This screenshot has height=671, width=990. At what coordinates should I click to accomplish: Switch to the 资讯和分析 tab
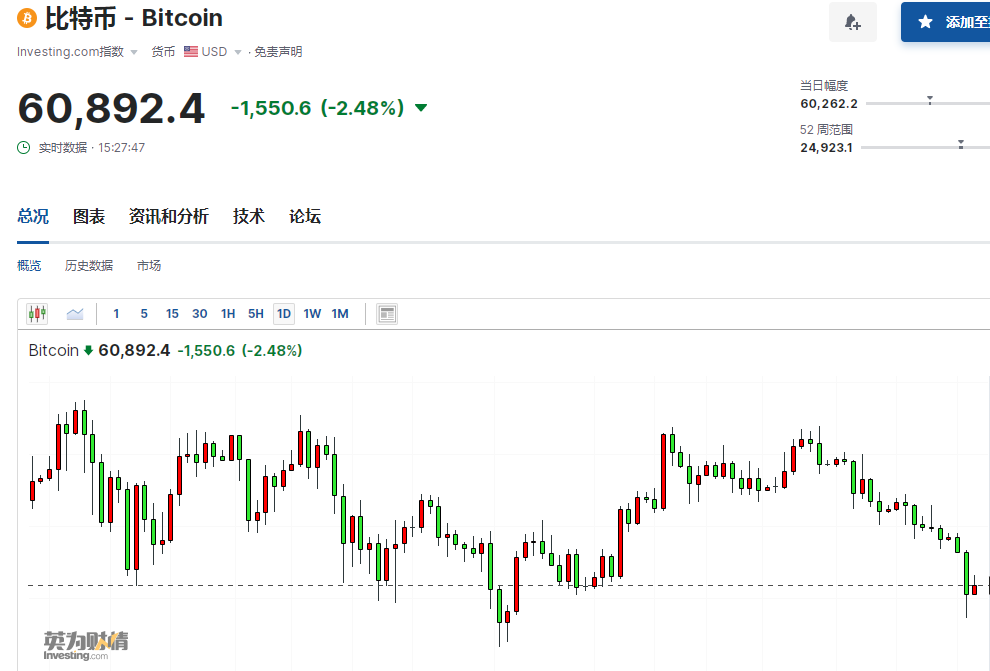(x=168, y=216)
